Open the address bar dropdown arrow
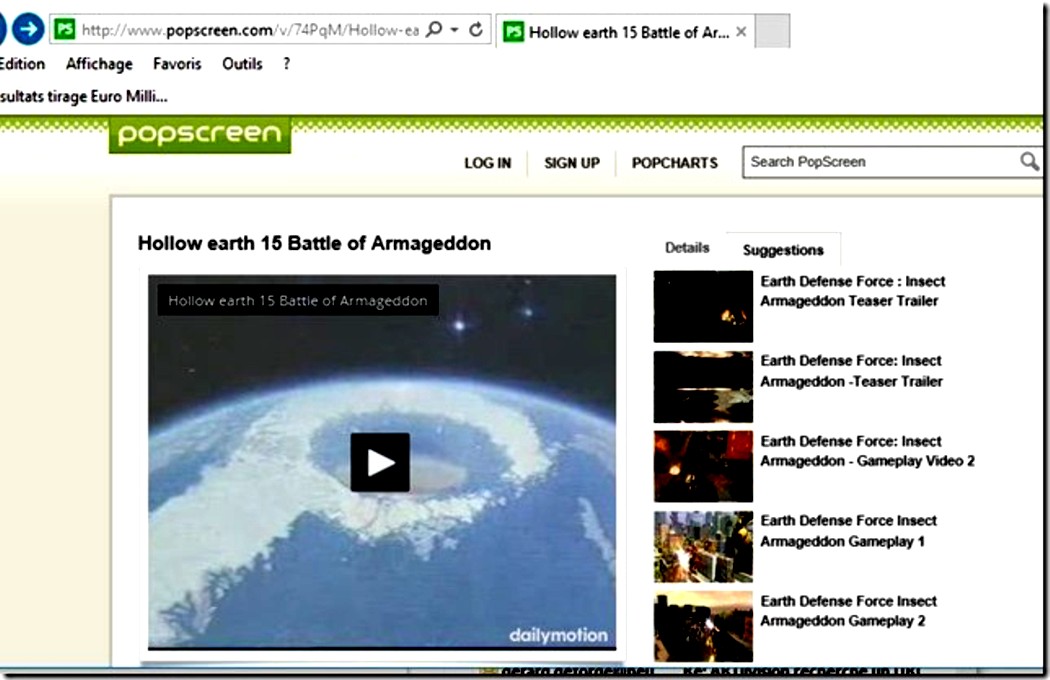 [454, 30]
